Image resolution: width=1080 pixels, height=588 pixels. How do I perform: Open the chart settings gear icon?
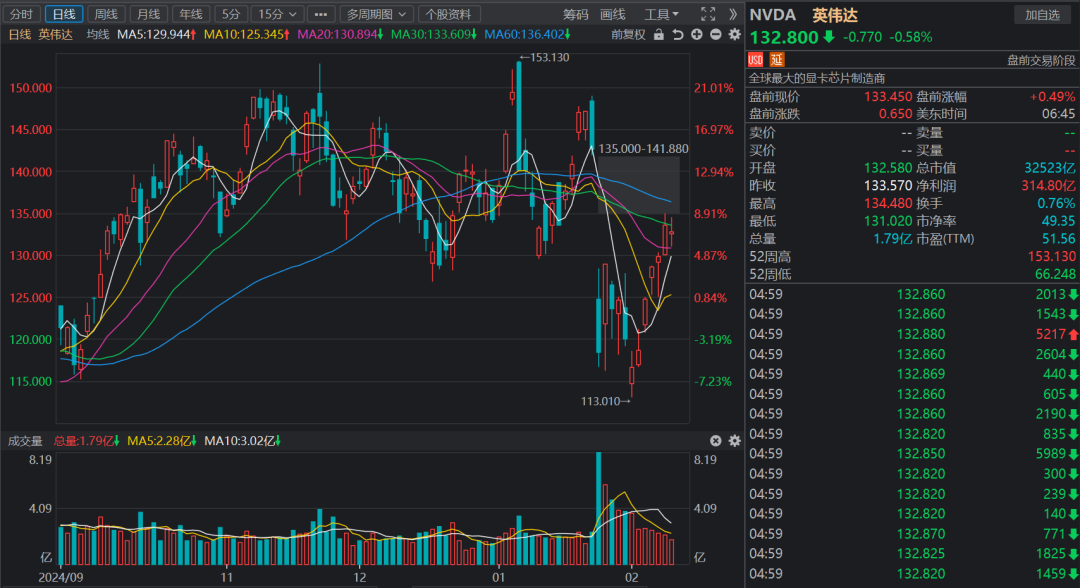734,35
